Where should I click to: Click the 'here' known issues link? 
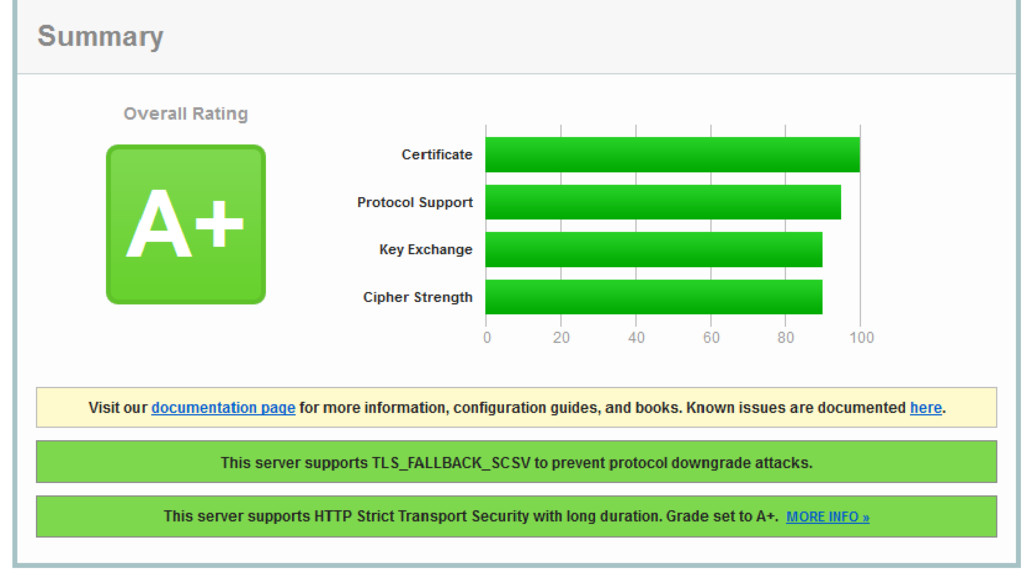925,408
